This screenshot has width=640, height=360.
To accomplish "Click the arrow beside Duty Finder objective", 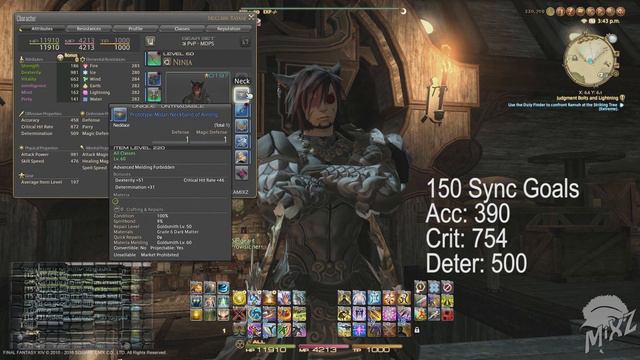I will coord(622,105).
